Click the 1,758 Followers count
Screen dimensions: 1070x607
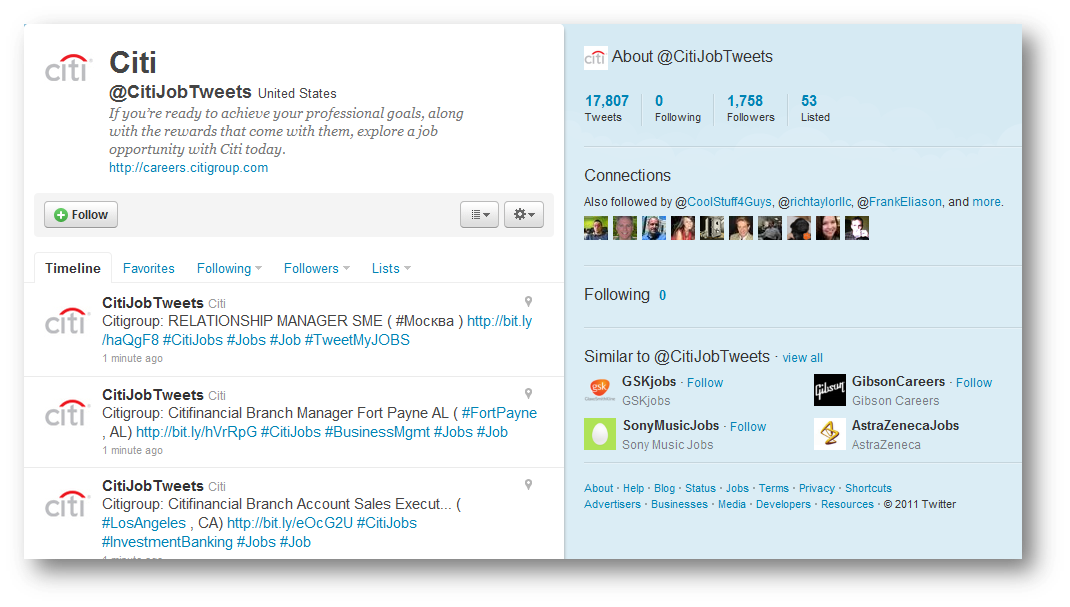pyautogui.click(x=750, y=108)
